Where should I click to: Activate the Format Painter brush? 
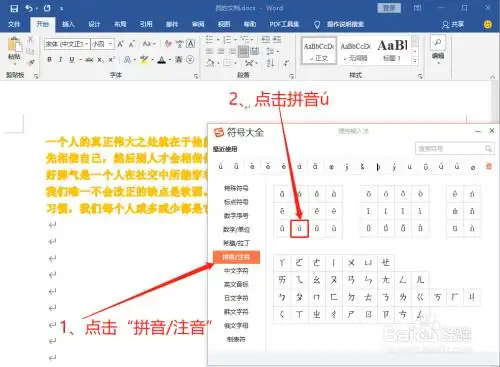(31, 62)
